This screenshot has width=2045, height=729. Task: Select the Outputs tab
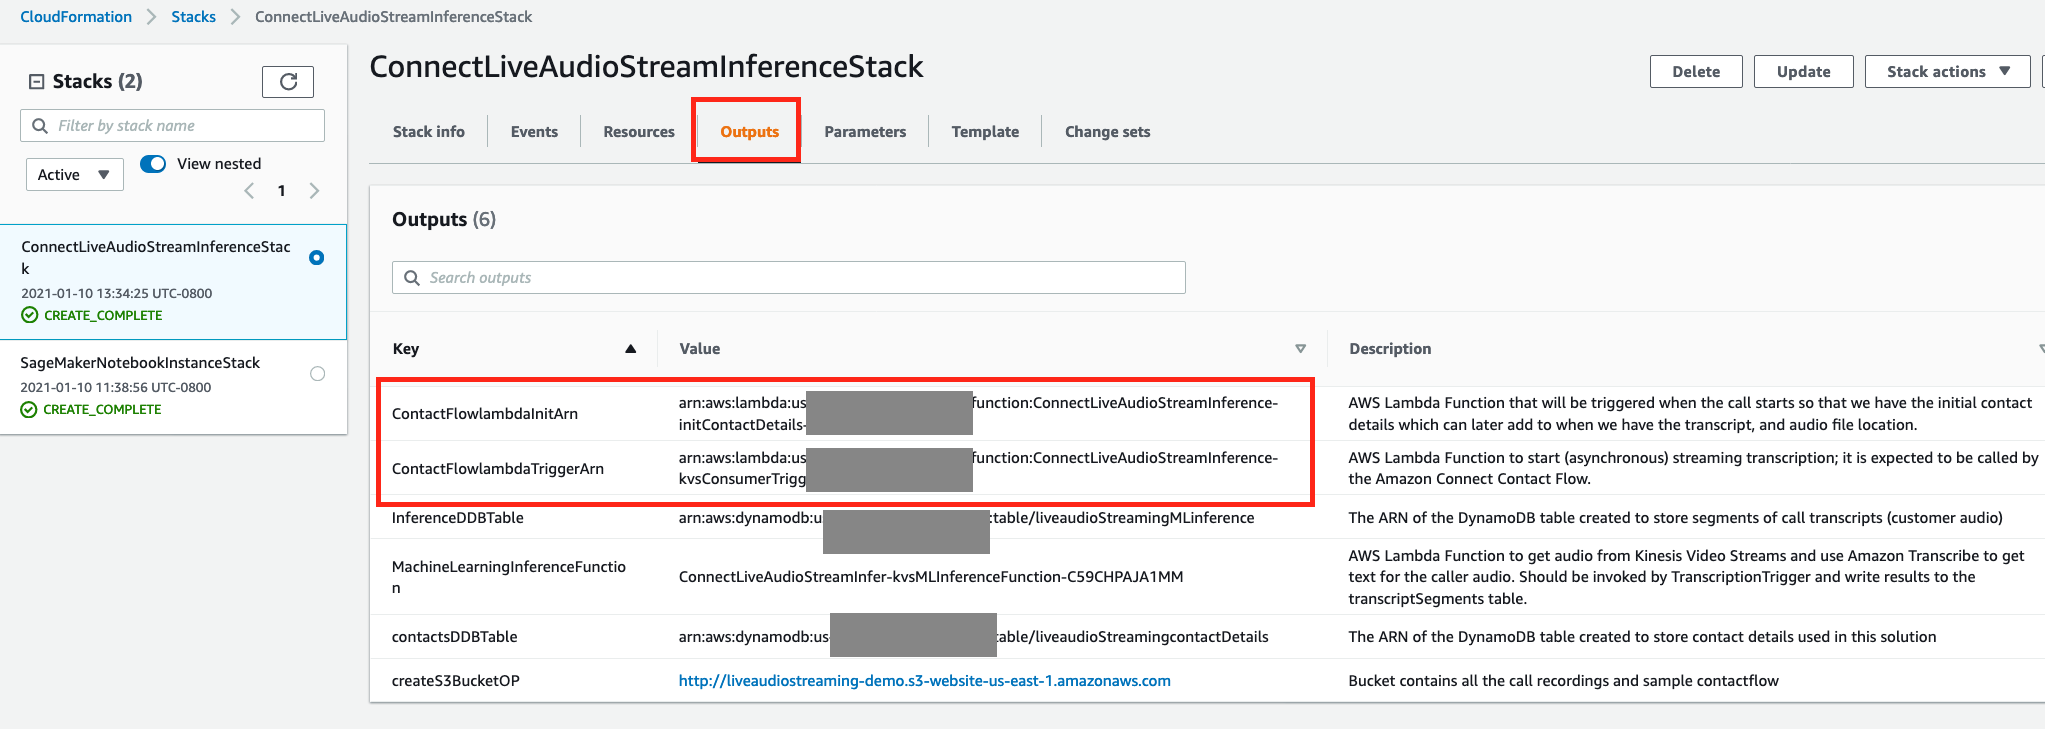750,132
